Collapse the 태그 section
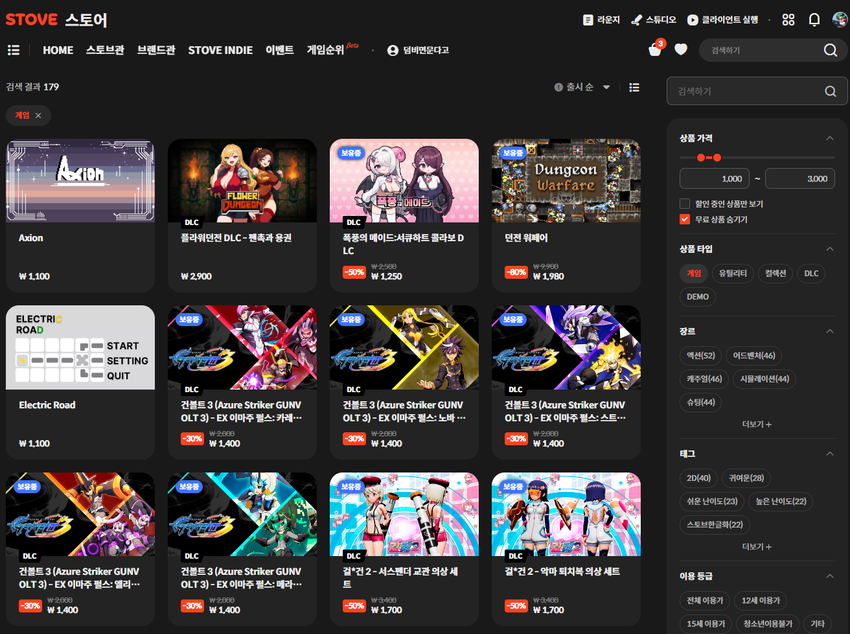This screenshot has height=634, width=850. pyautogui.click(x=829, y=454)
